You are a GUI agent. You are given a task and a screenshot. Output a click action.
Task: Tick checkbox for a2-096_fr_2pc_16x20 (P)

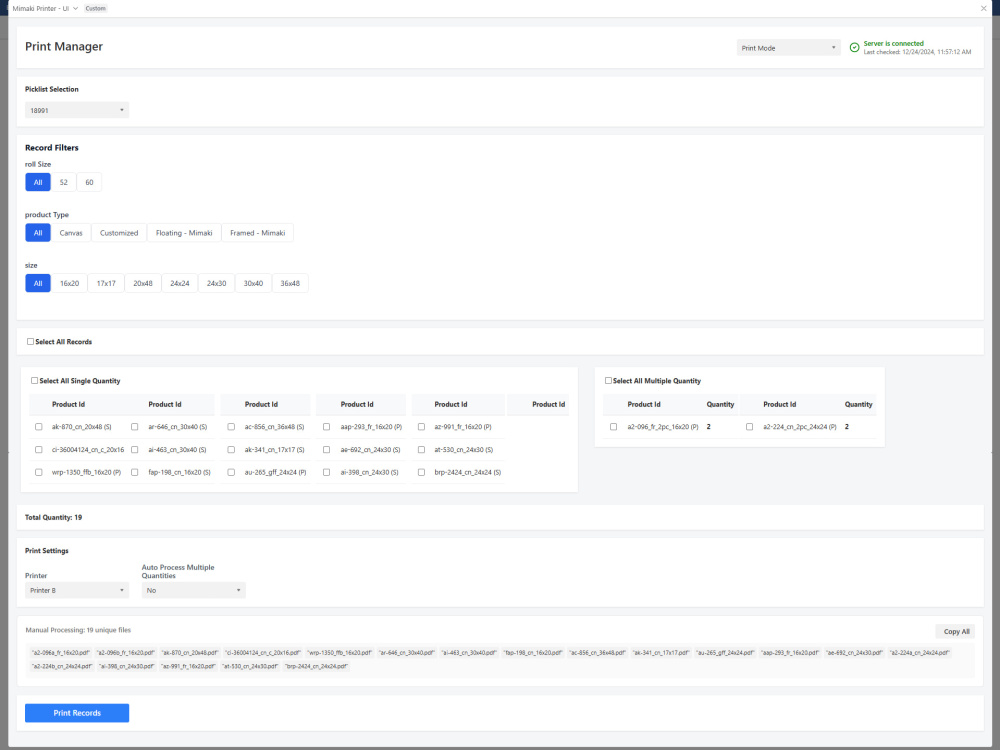[x=614, y=427]
